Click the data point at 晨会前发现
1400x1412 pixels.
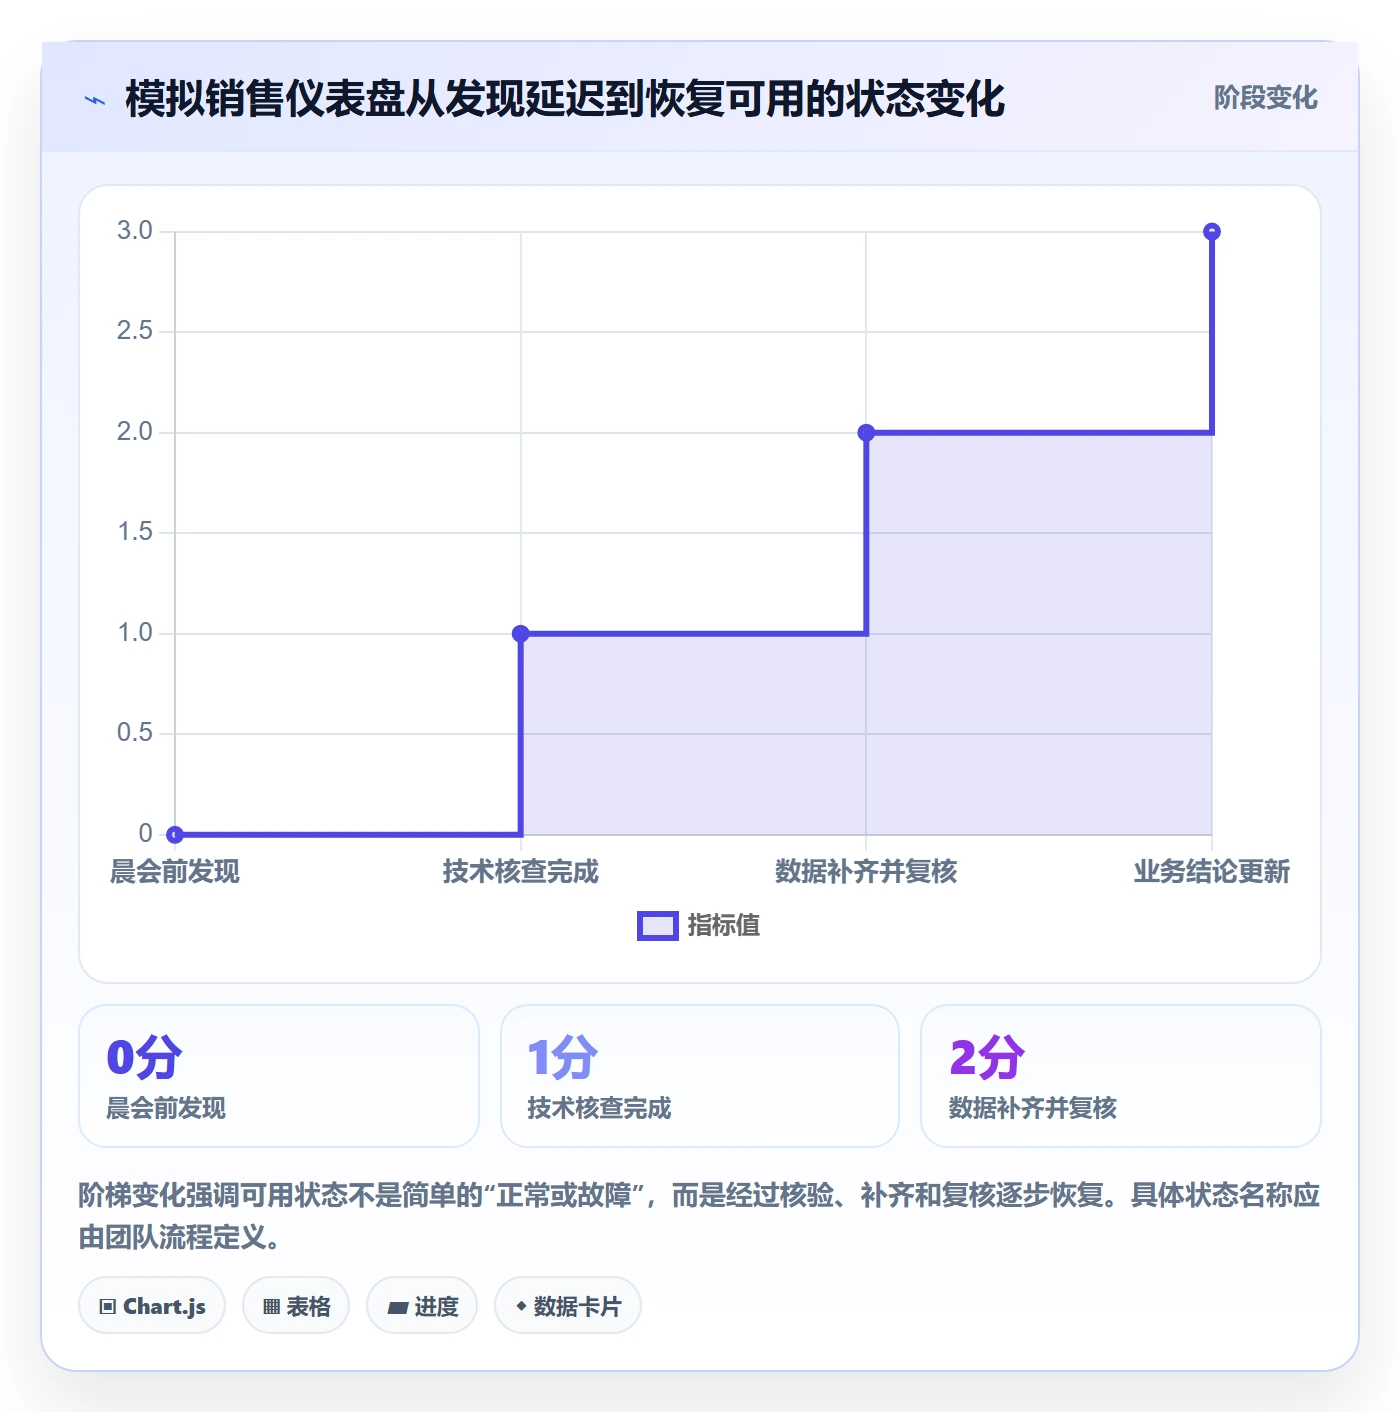175,834
